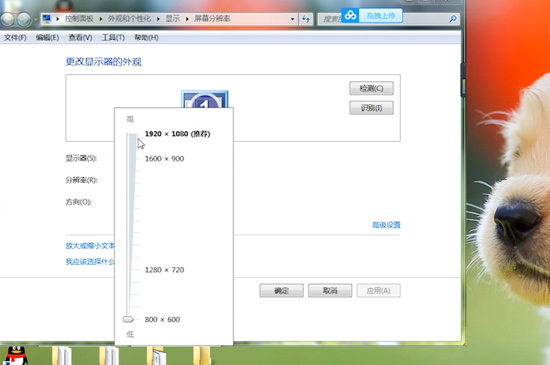Expand the arrow after 显示 breadcrumb
The width and height of the screenshot is (550, 365).
tap(187, 19)
